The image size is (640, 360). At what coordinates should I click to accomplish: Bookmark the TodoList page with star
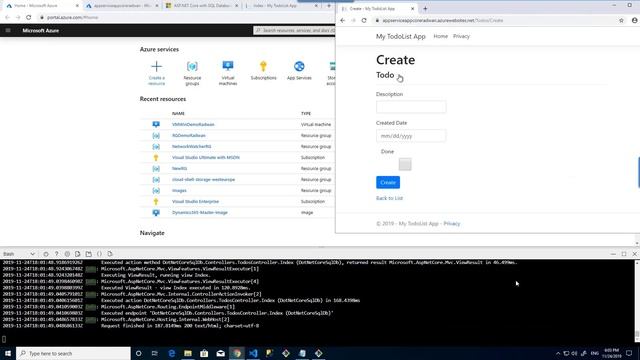pos(621,20)
